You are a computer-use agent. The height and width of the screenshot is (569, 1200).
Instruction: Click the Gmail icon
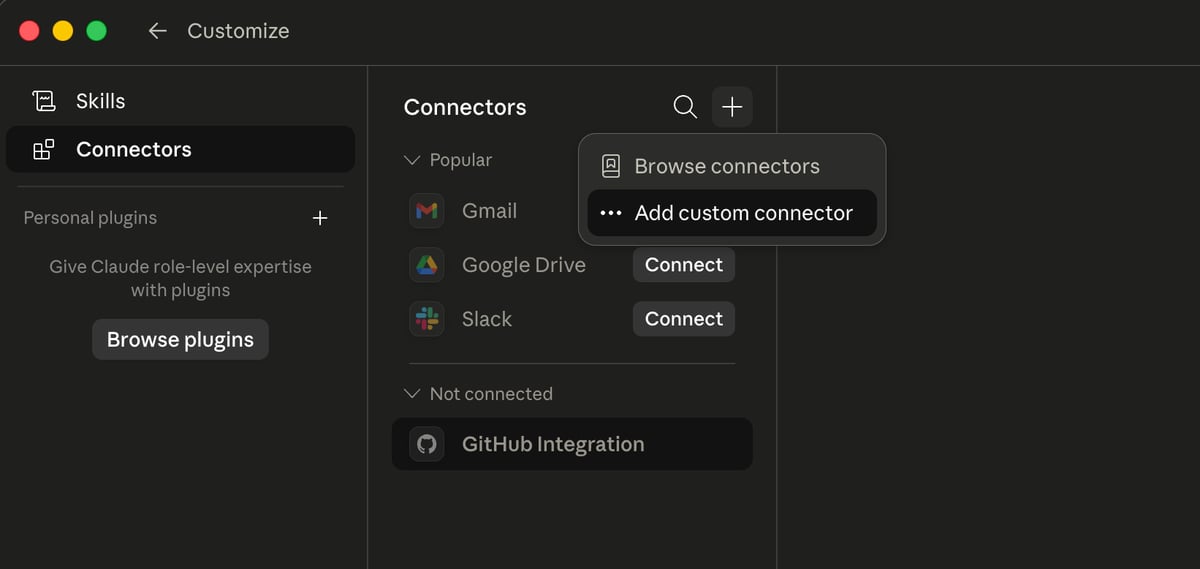click(x=427, y=211)
